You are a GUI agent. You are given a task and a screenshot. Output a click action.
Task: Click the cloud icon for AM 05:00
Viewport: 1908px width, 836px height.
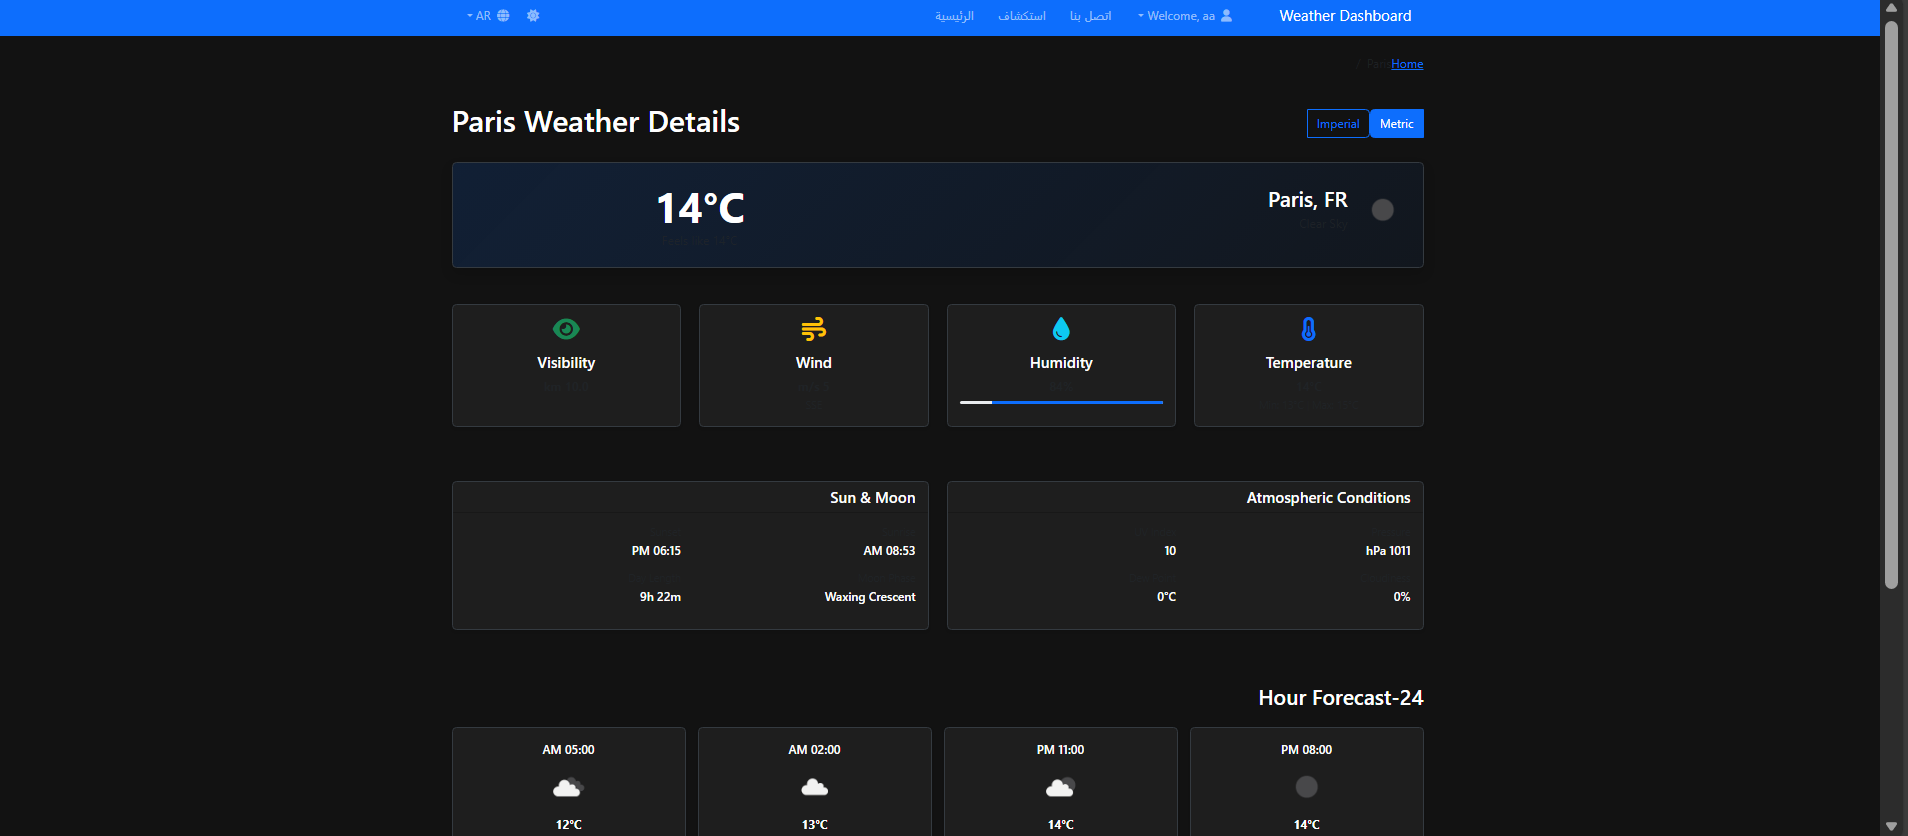568,788
